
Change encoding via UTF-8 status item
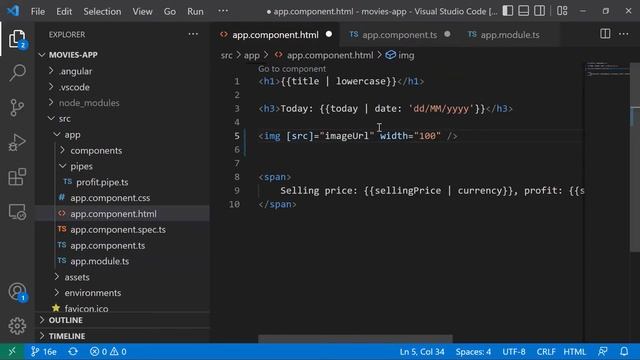pos(513,351)
